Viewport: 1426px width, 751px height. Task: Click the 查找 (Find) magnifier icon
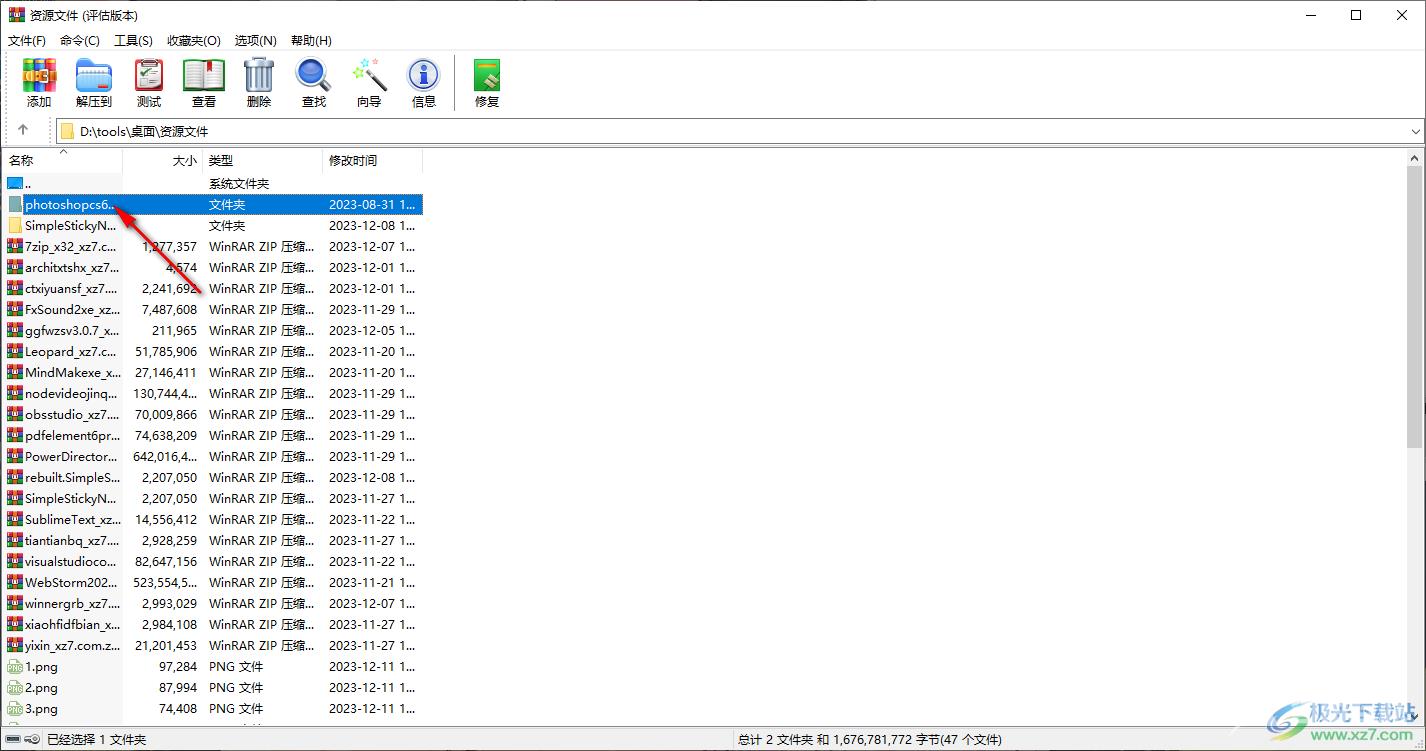[x=314, y=76]
